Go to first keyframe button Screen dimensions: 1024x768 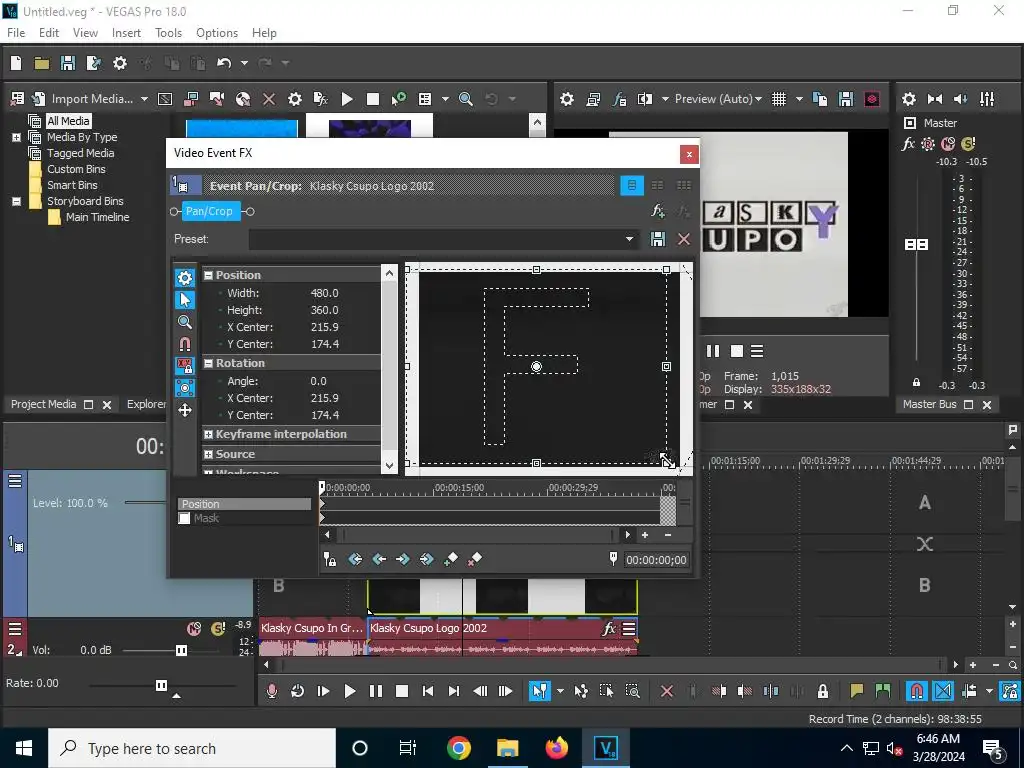(x=355, y=559)
